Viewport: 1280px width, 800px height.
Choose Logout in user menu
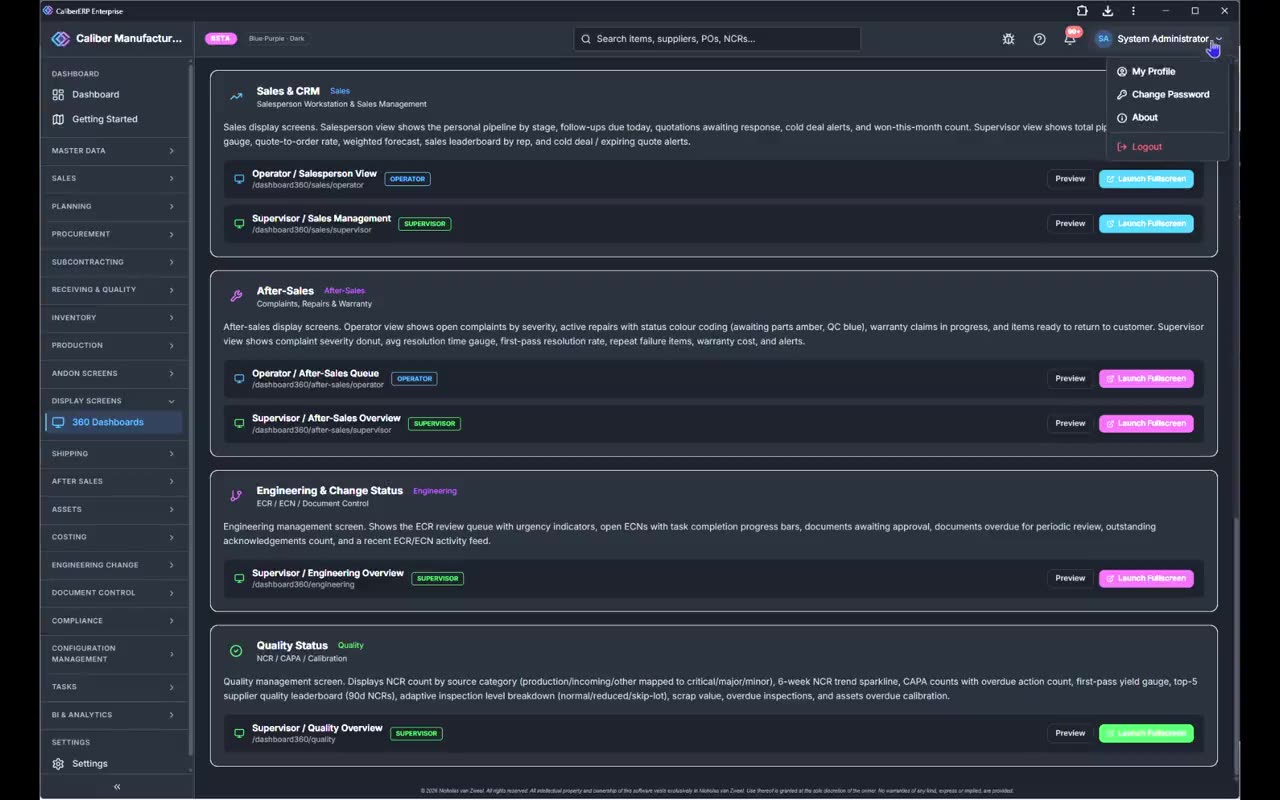[1167, 147]
